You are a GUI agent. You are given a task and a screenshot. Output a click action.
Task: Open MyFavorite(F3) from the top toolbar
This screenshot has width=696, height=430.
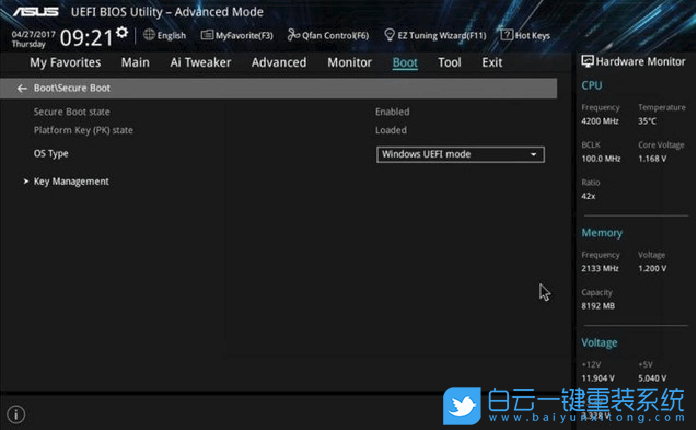click(x=237, y=35)
